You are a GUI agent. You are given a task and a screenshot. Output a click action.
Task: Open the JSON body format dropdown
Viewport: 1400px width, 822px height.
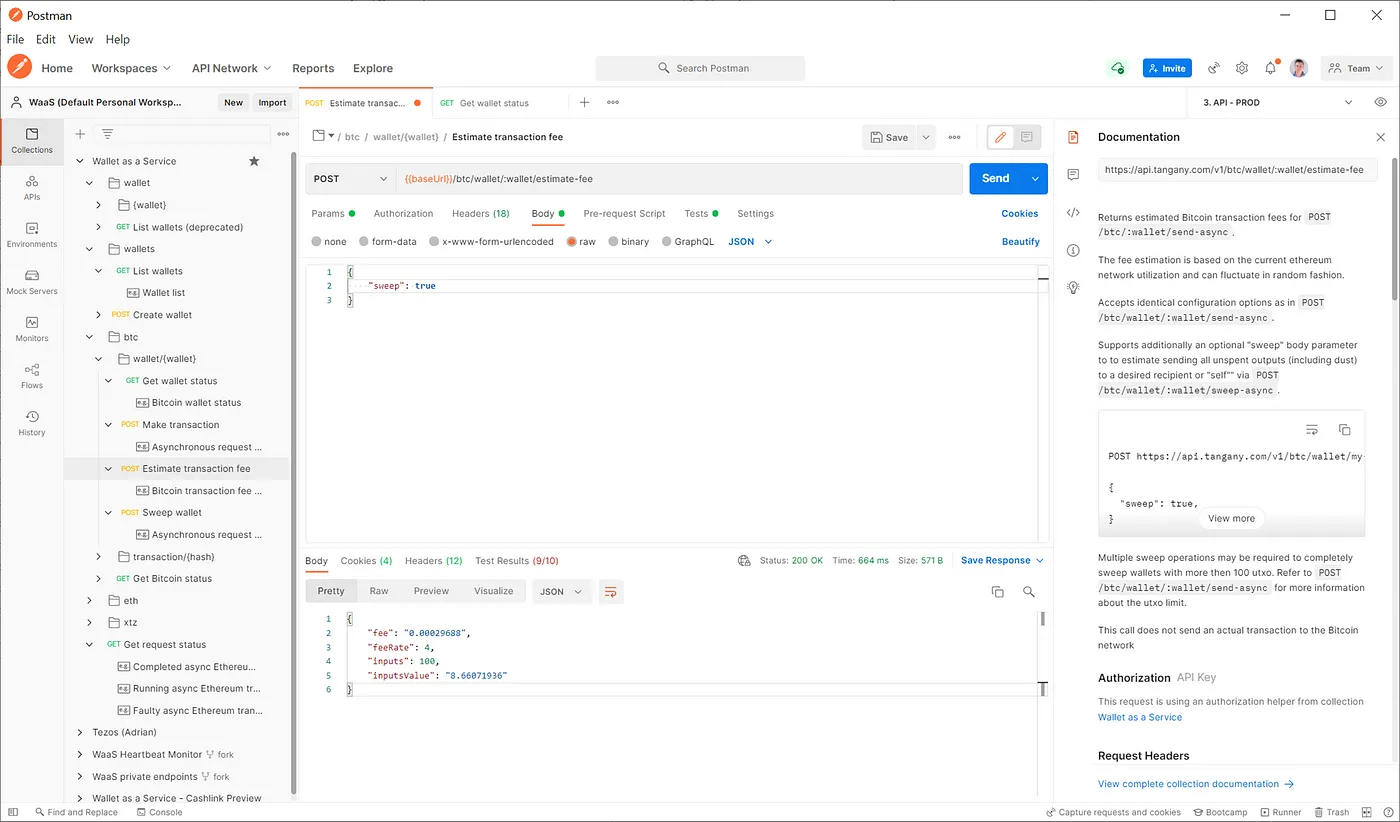click(x=750, y=241)
